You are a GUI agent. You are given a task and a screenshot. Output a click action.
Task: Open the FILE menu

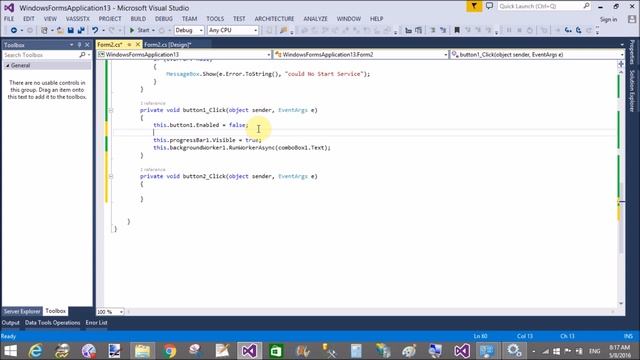pyautogui.click(x=9, y=19)
